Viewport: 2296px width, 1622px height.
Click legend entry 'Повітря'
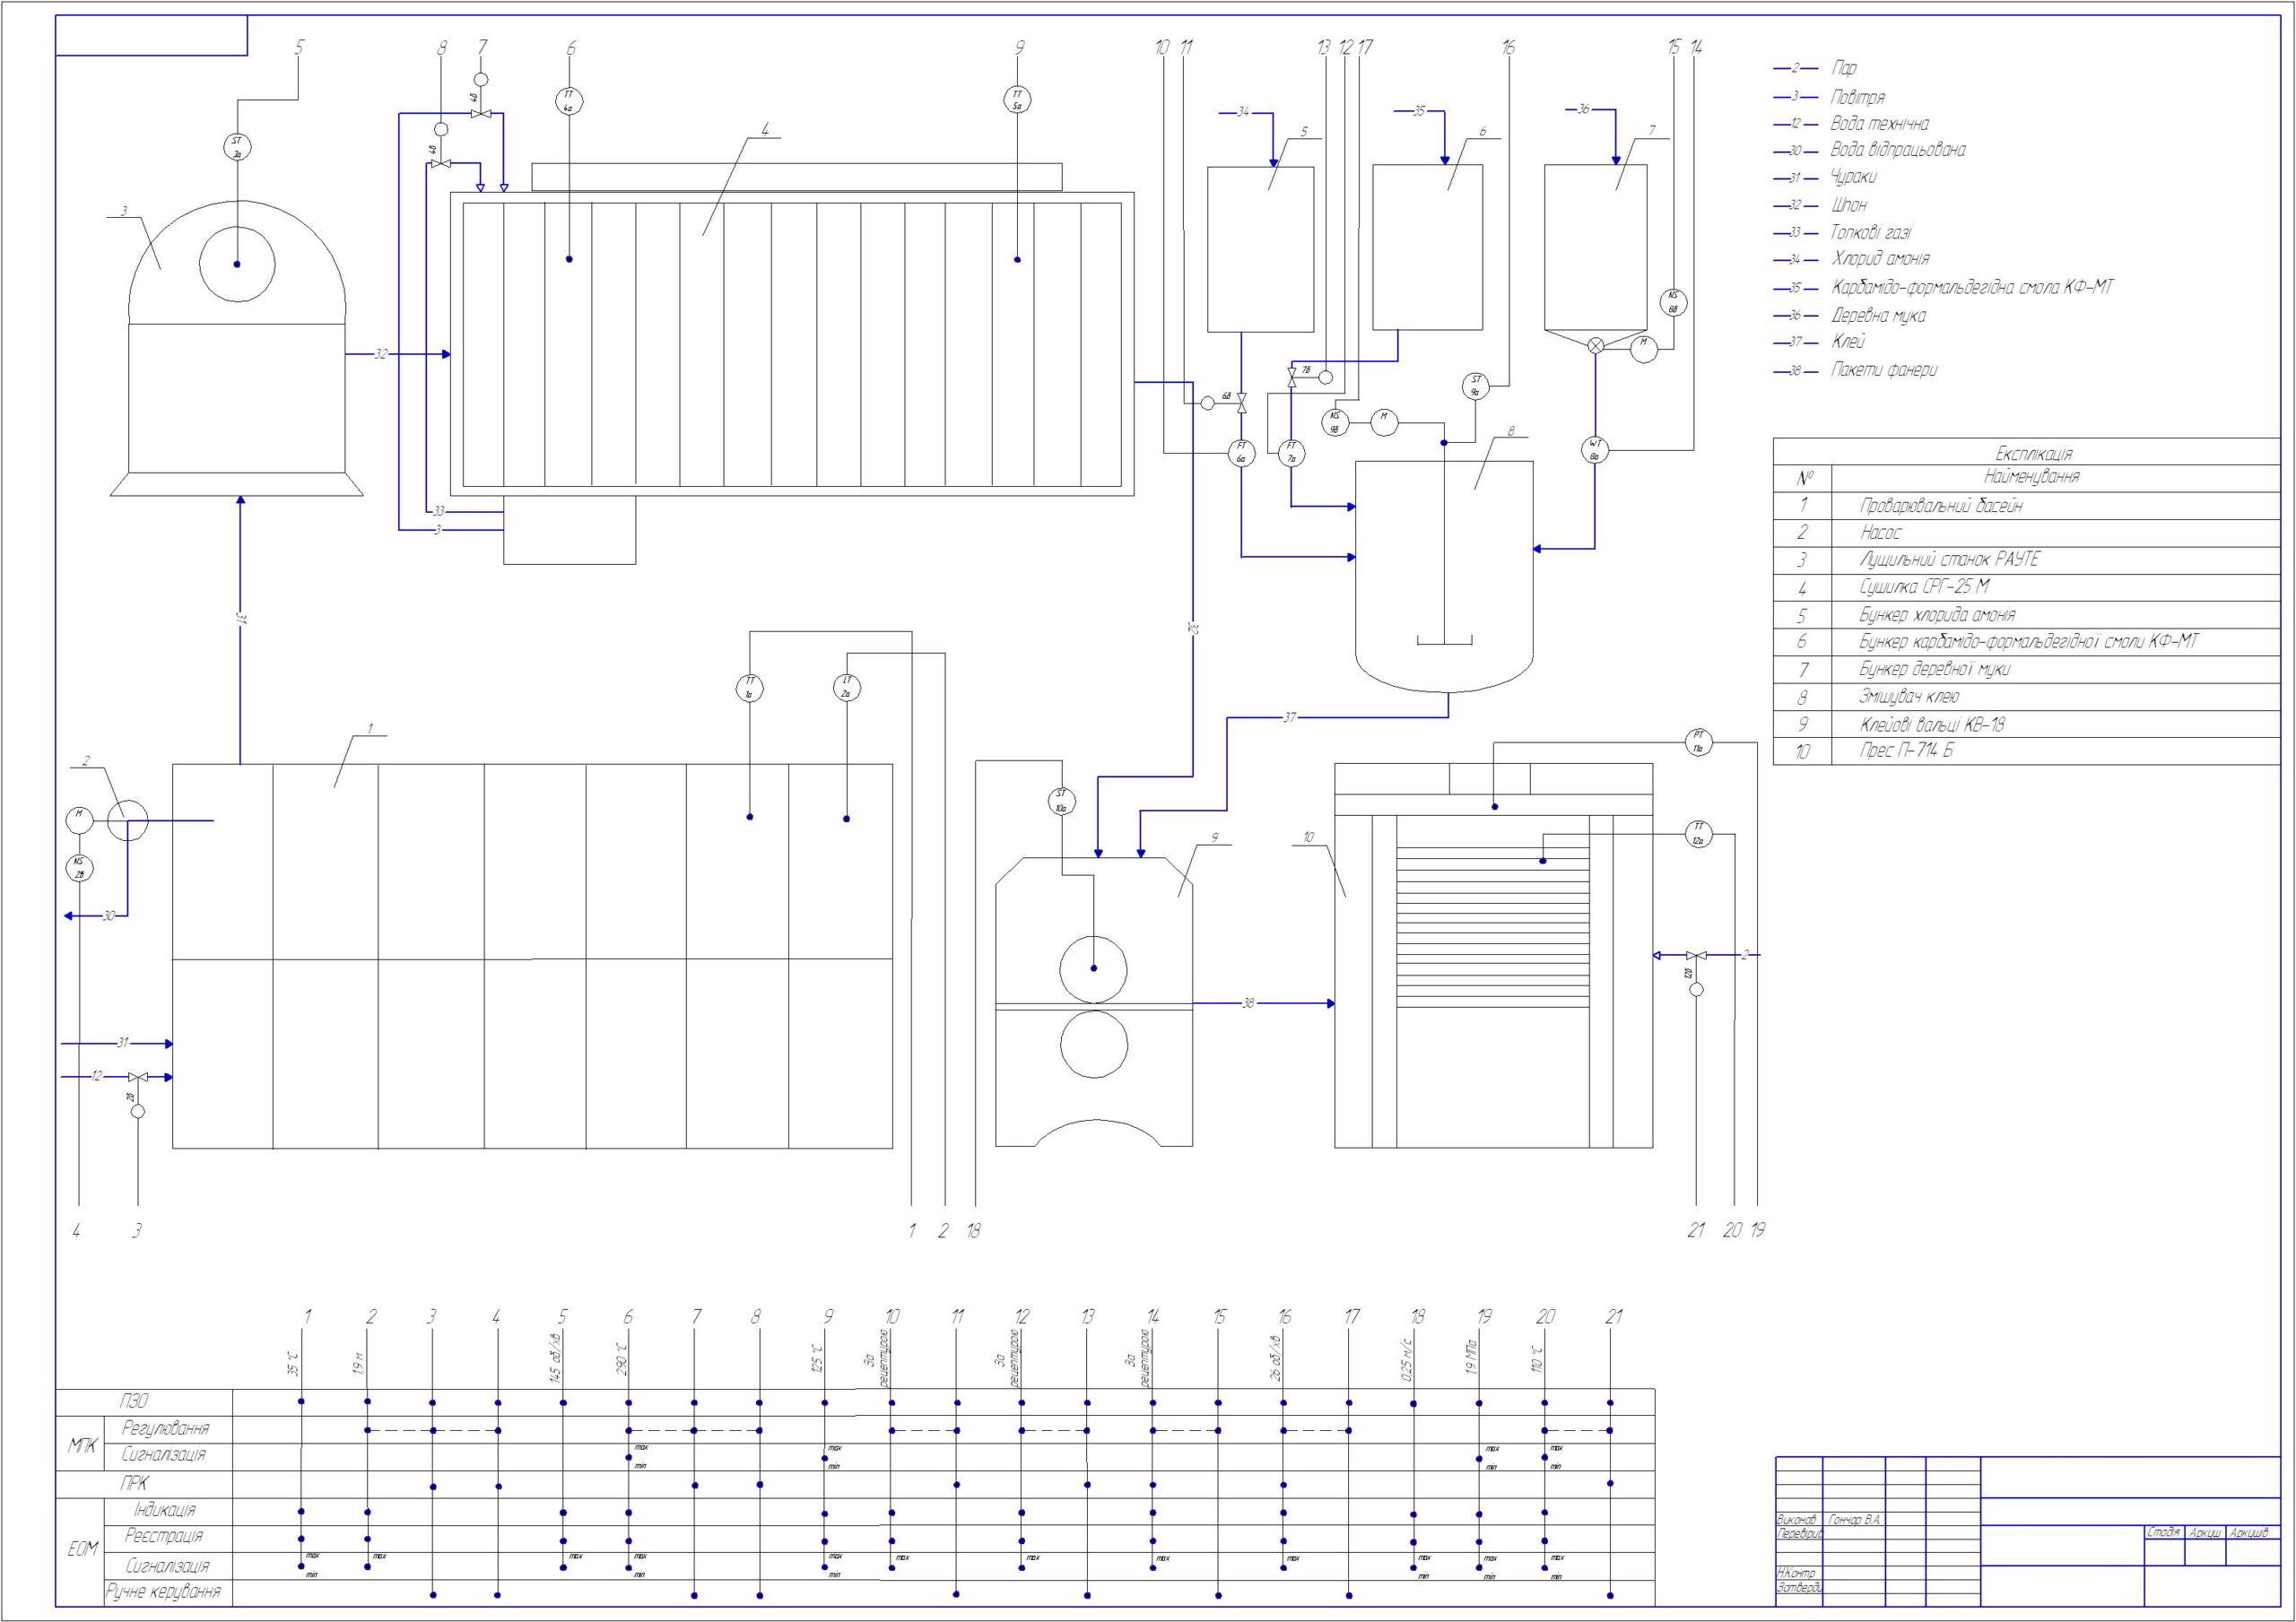[1858, 97]
